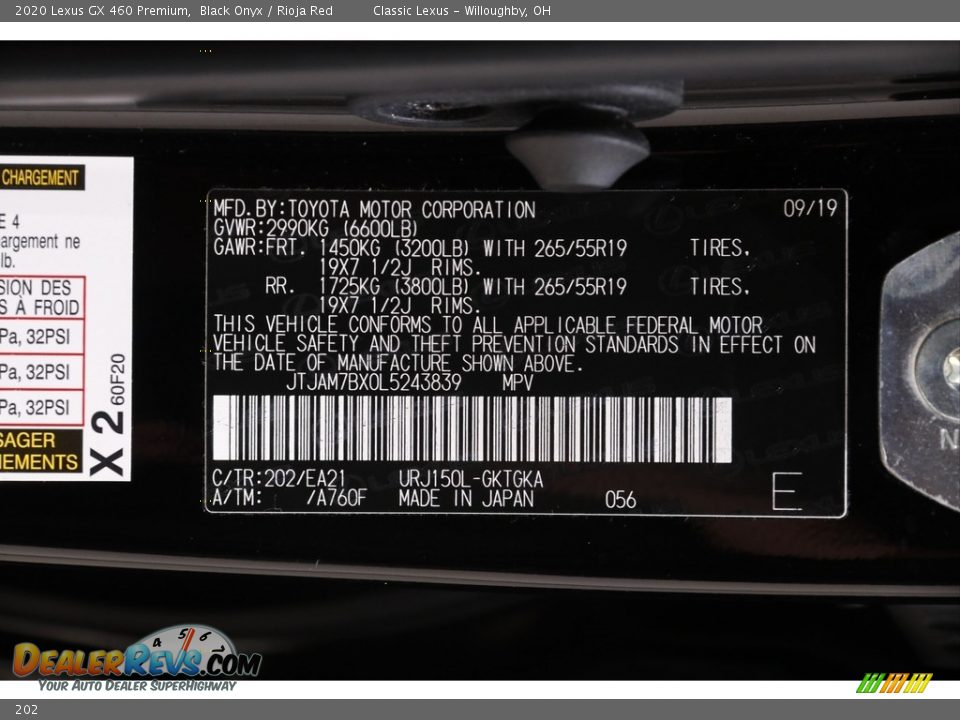Click the 'MADE IN JAPAN' text
The width and height of the screenshot is (960, 720).
coord(466,498)
